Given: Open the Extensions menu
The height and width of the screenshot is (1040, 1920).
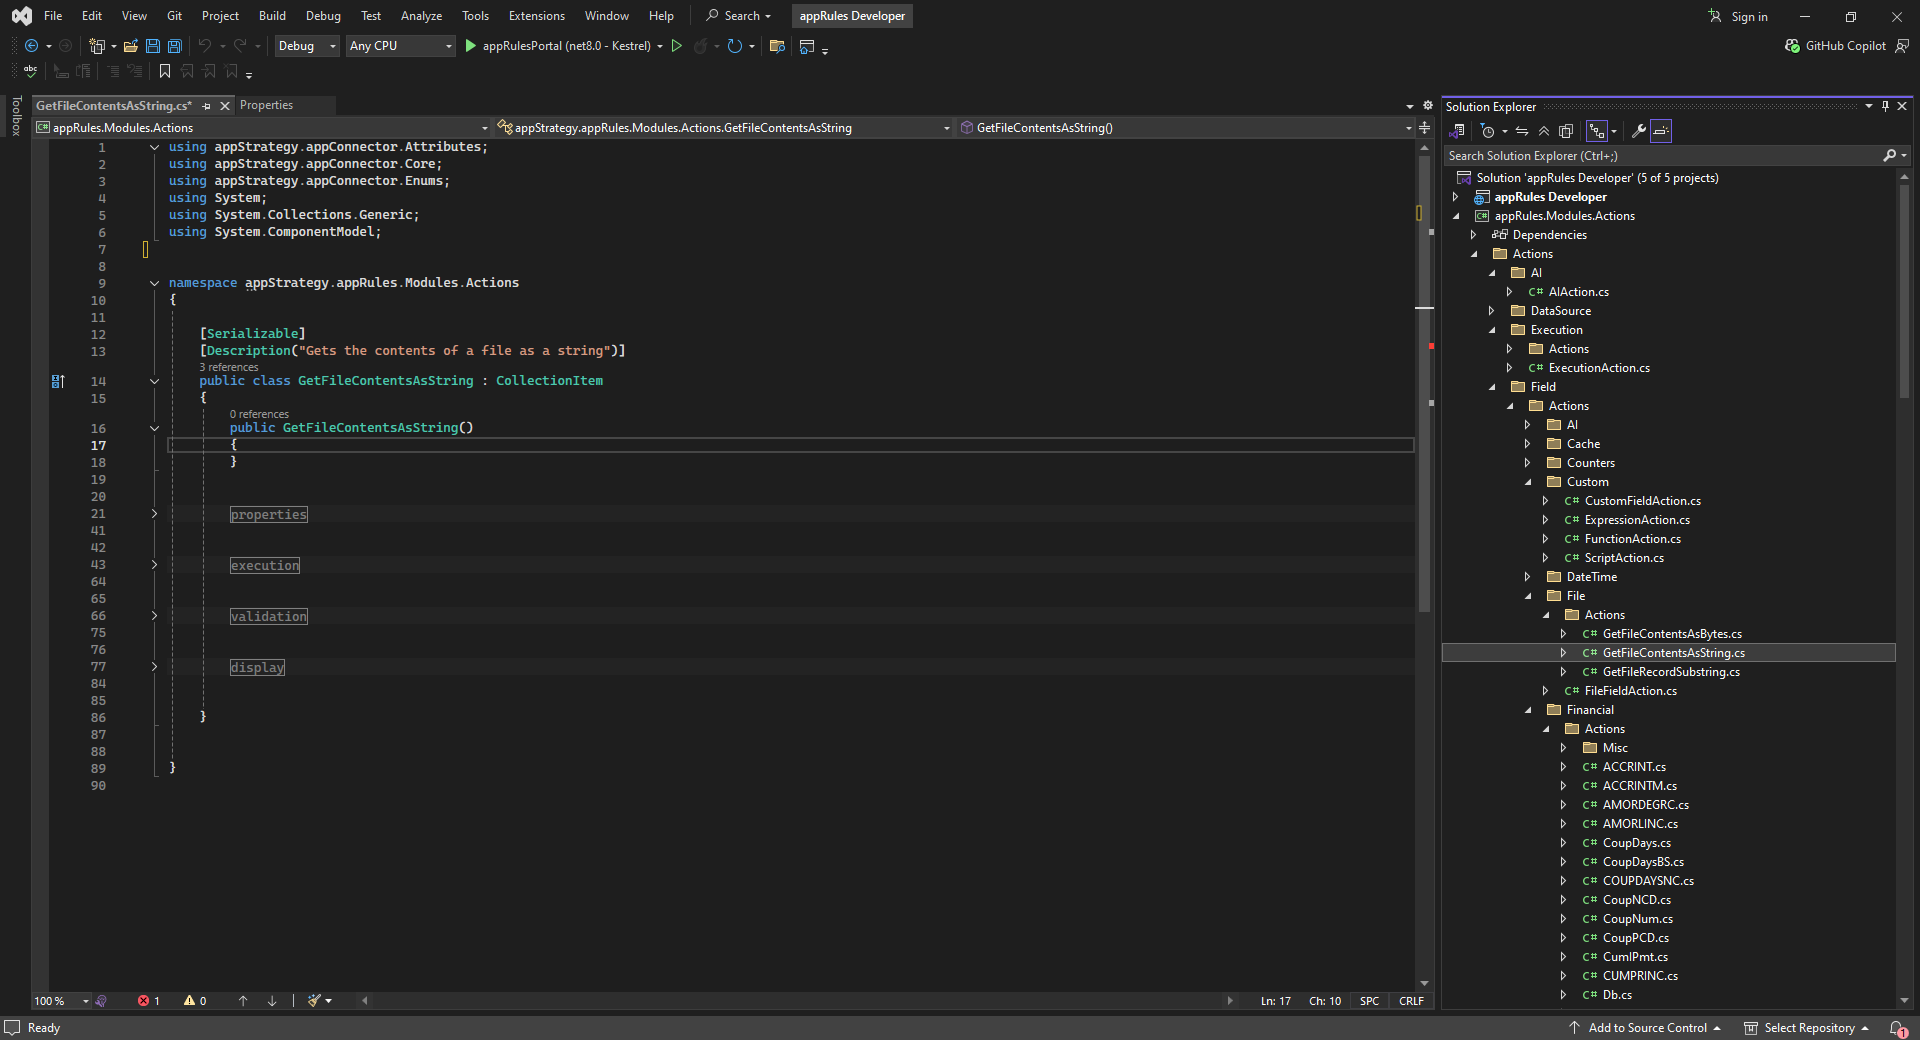Looking at the screenshot, I should [536, 16].
